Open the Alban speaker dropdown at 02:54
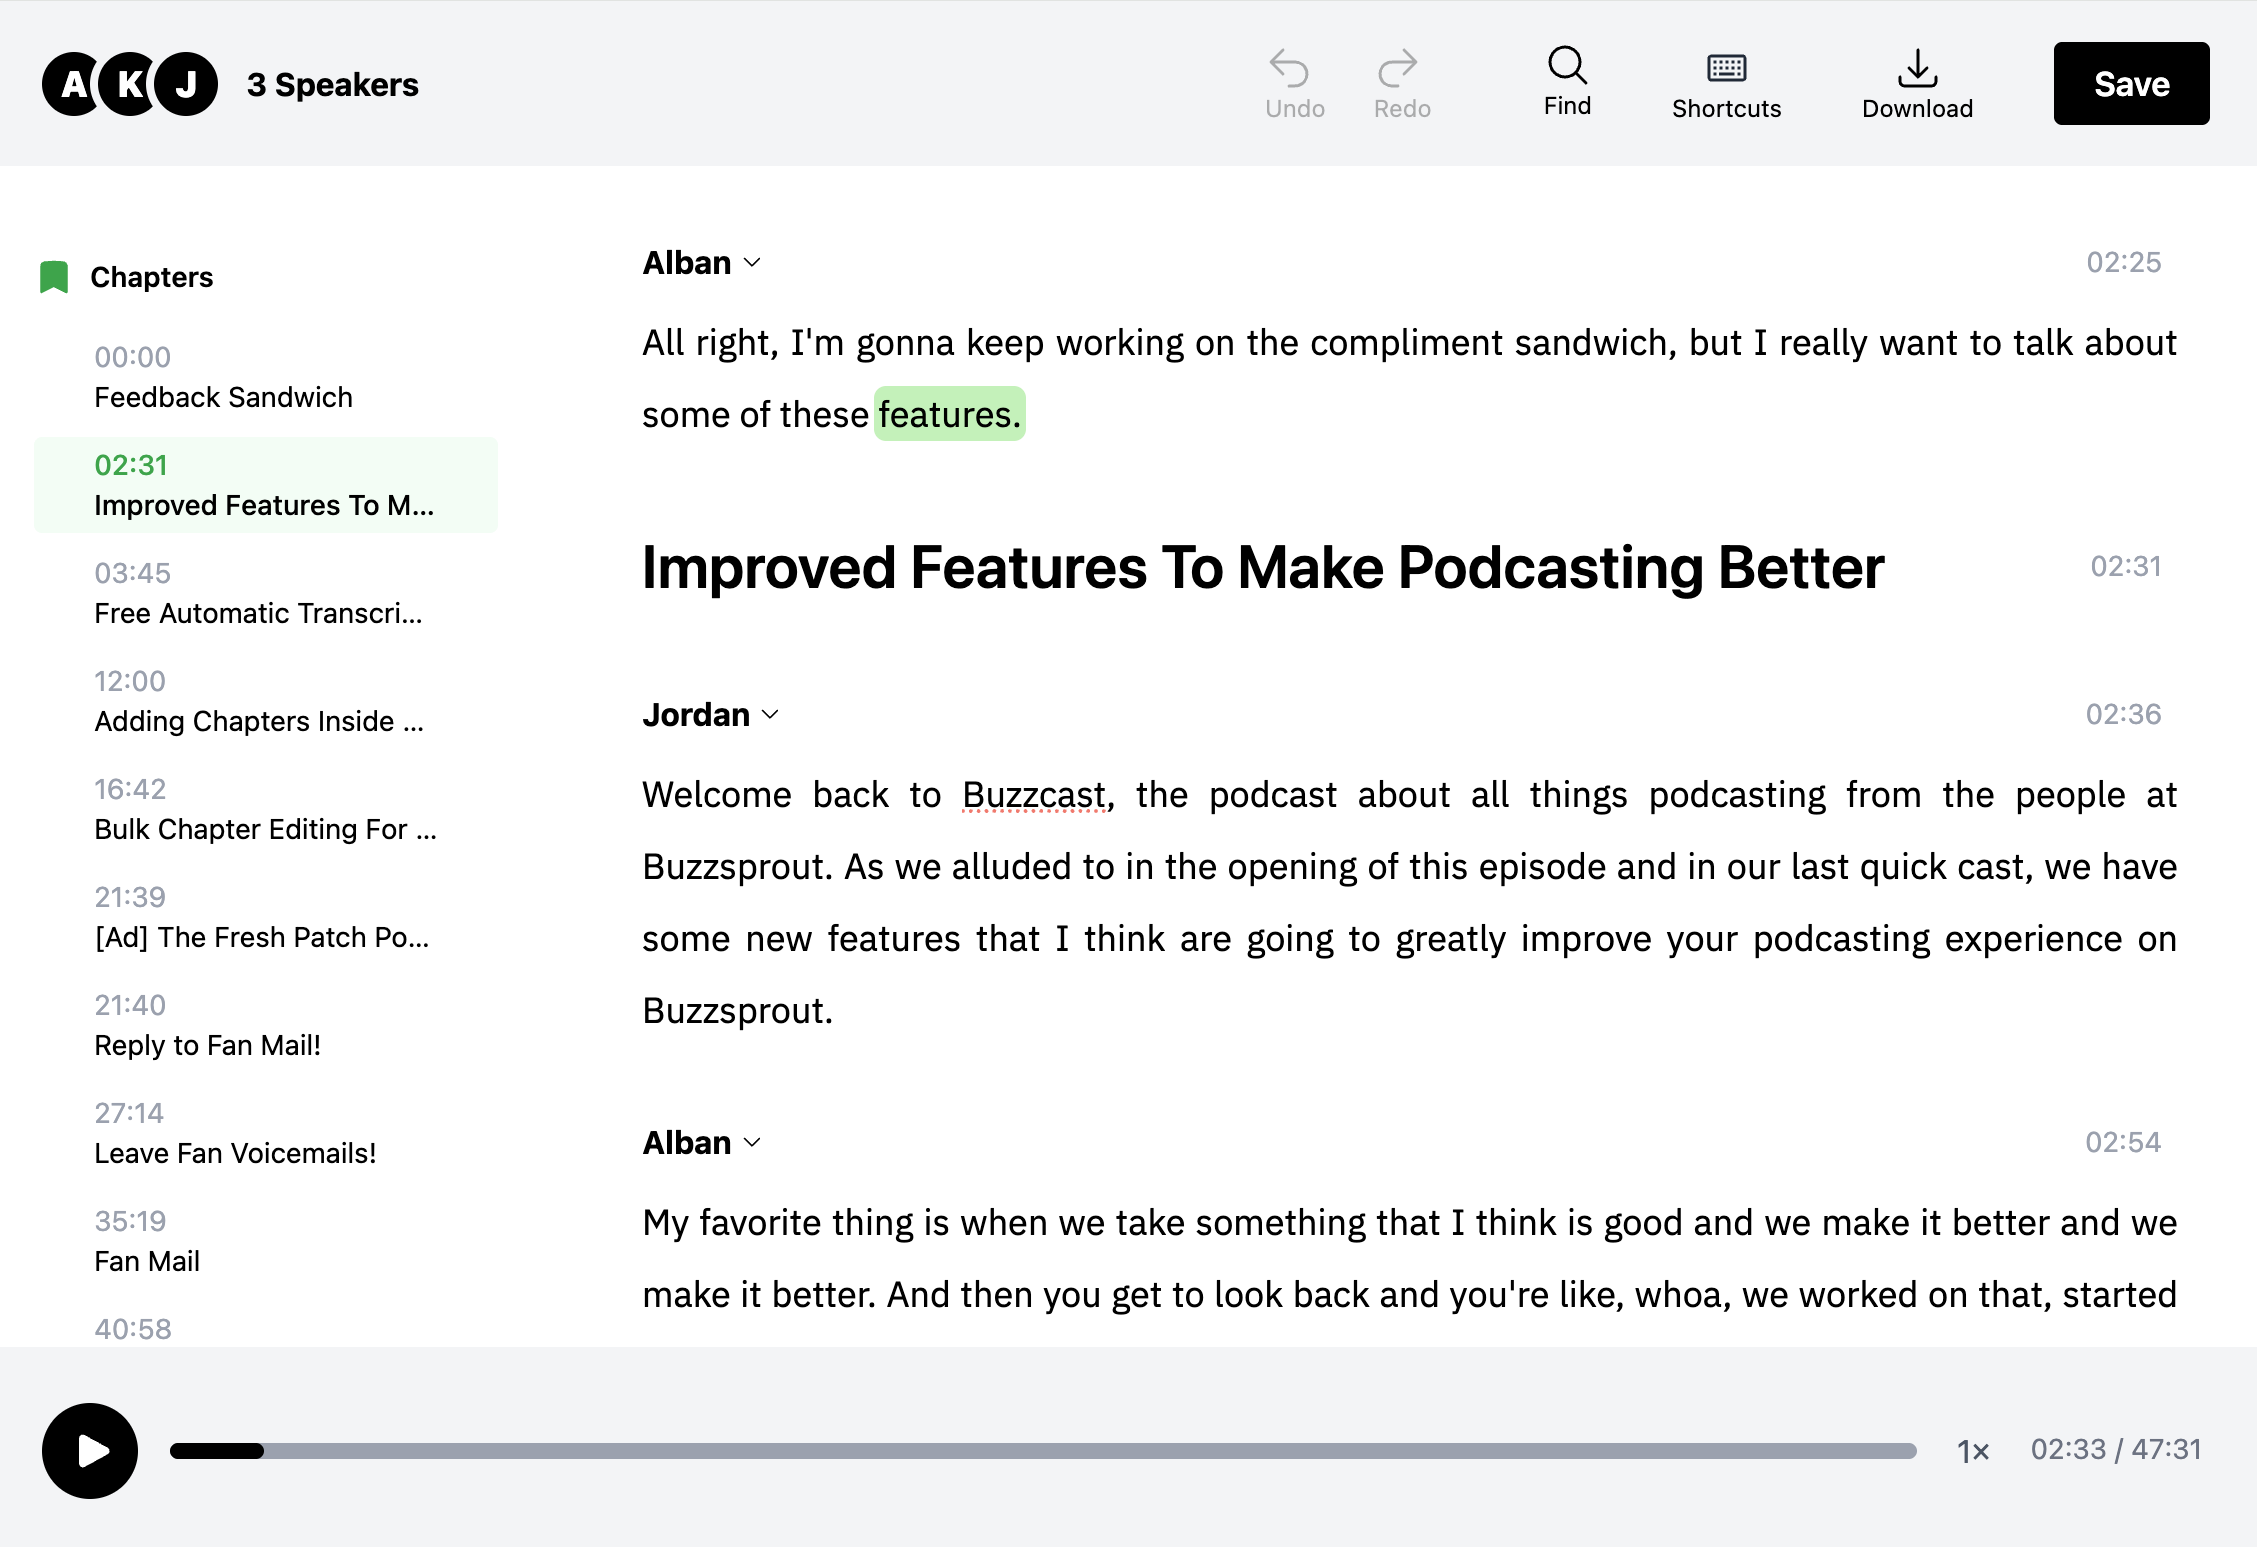The height and width of the screenshot is (1547, 2257). coord(753,1142)
